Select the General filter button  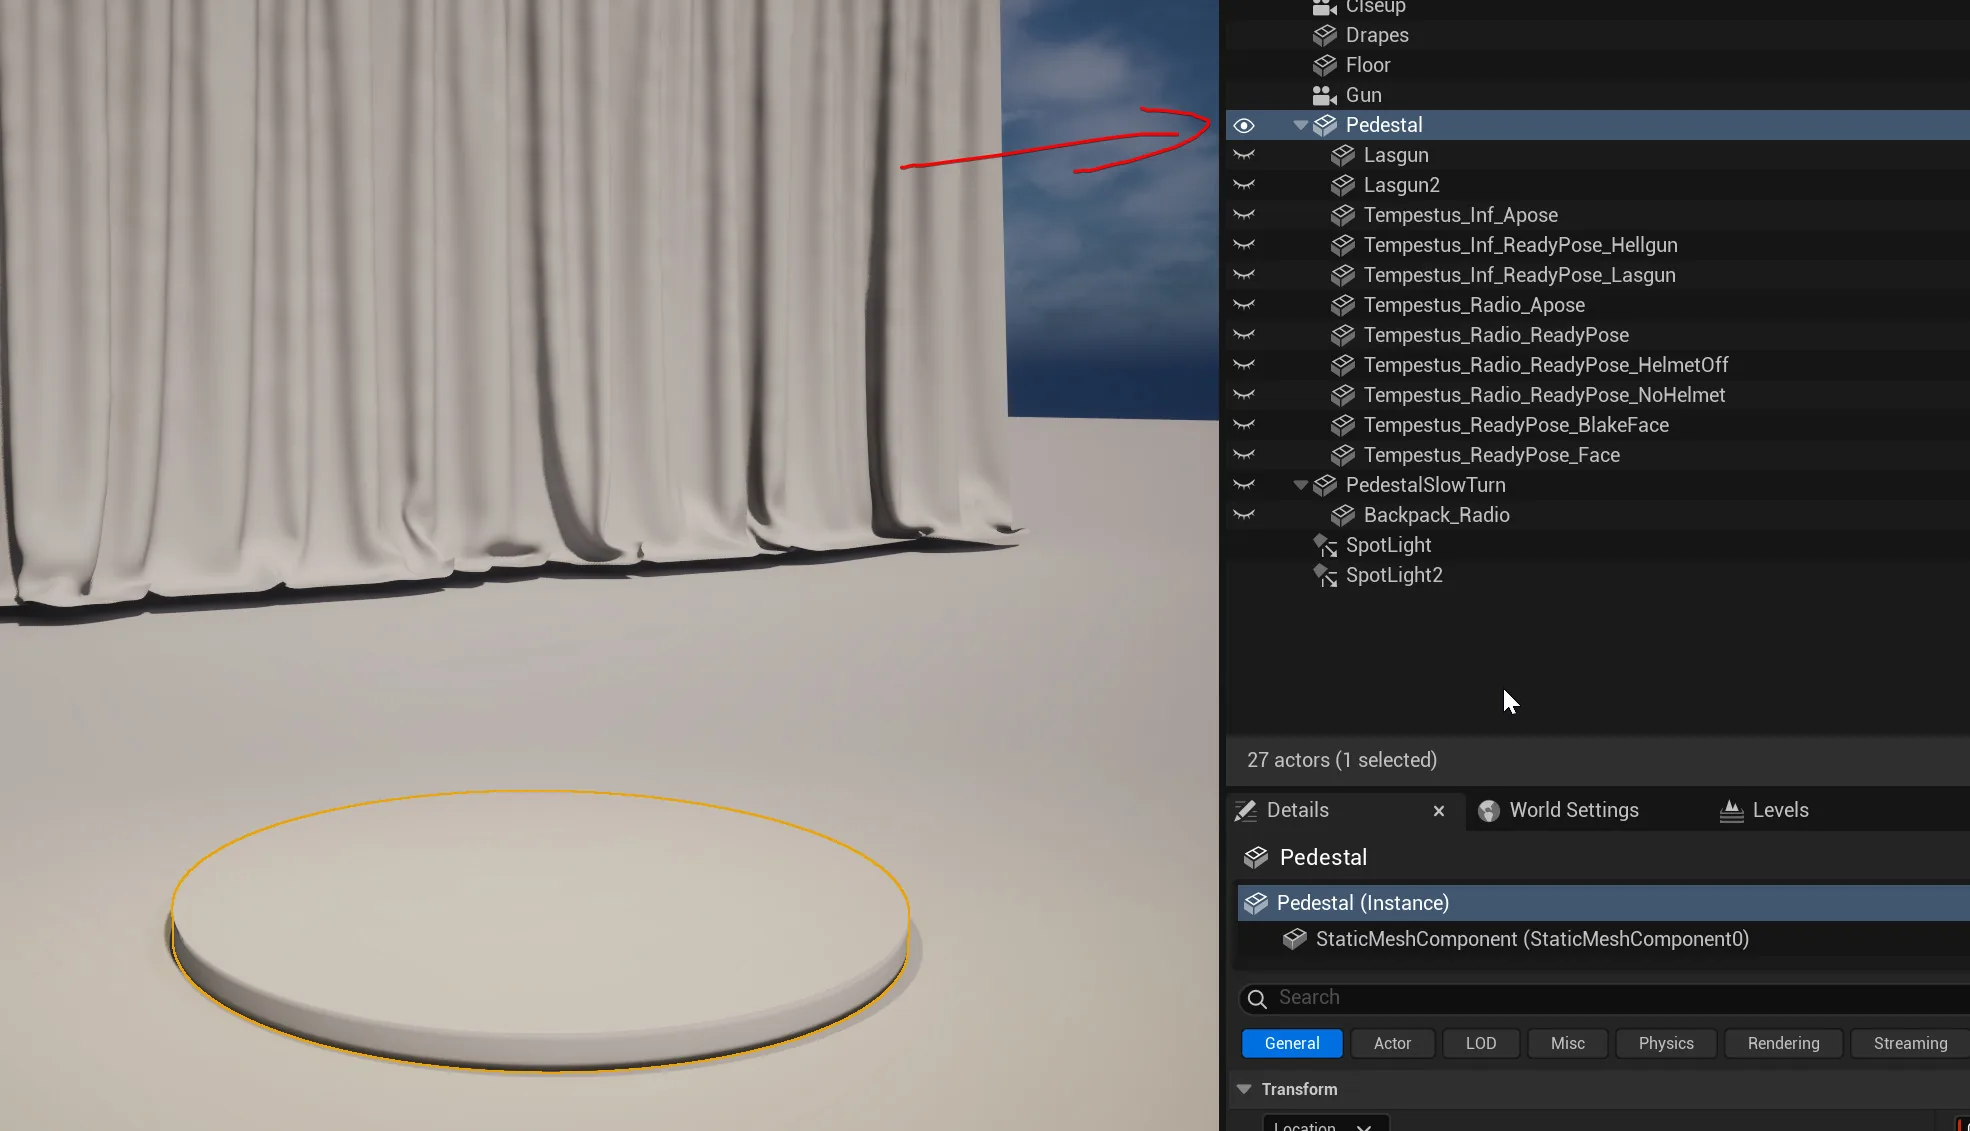(1292, 1043)
